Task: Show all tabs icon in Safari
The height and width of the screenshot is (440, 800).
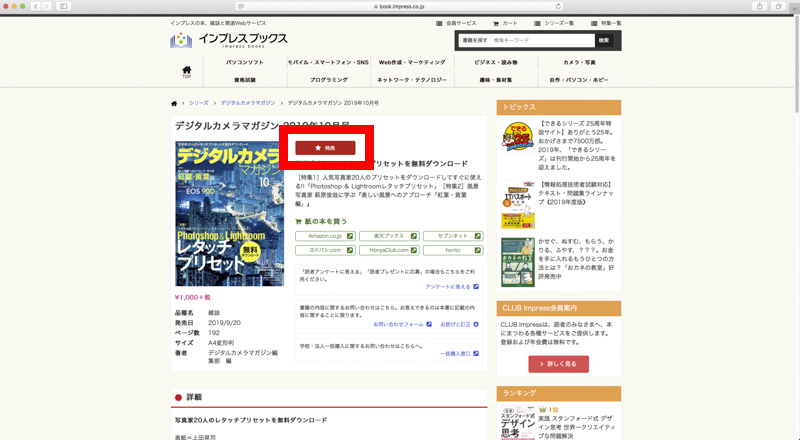Action: (778, 6)
